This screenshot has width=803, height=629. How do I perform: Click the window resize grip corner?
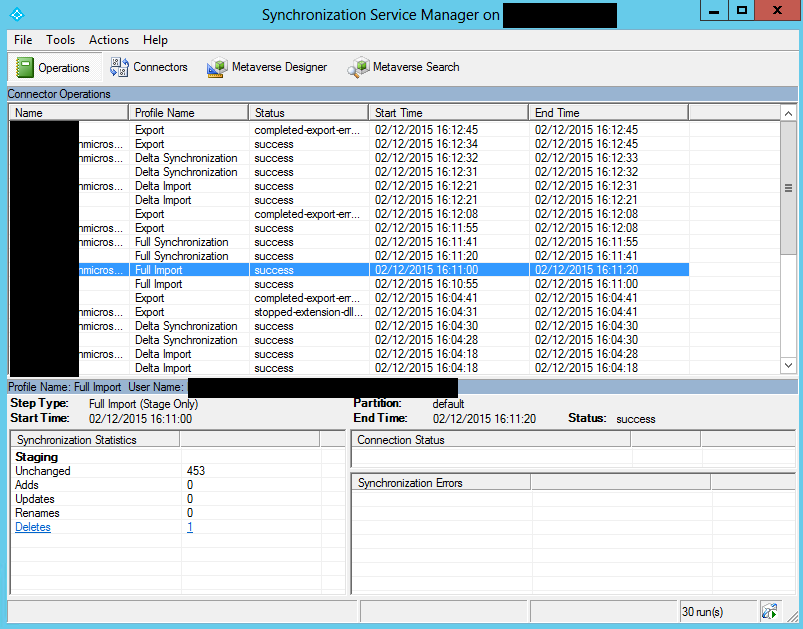pyautogui.click(x=792, y=615)
